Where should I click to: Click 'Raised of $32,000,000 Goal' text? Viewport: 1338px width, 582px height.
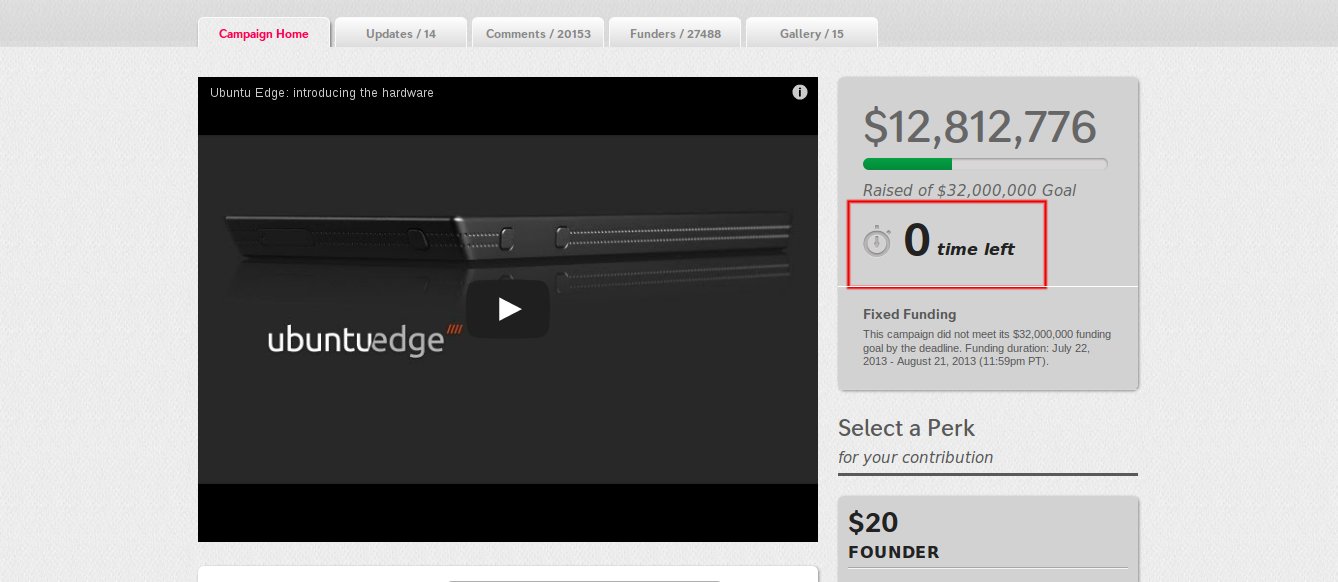969,190
